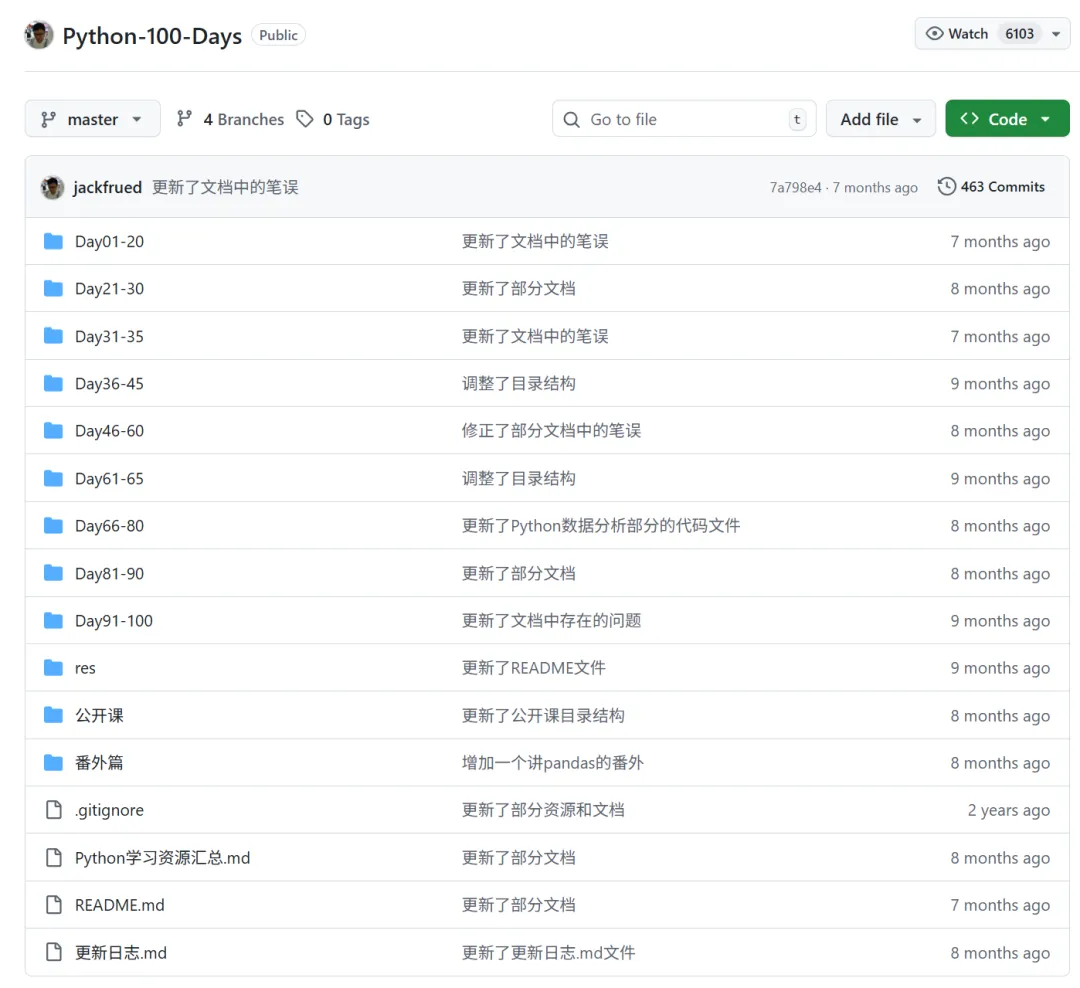Click the t keyboard shortcut hint

pyautogui.click(x=797, y=119)
